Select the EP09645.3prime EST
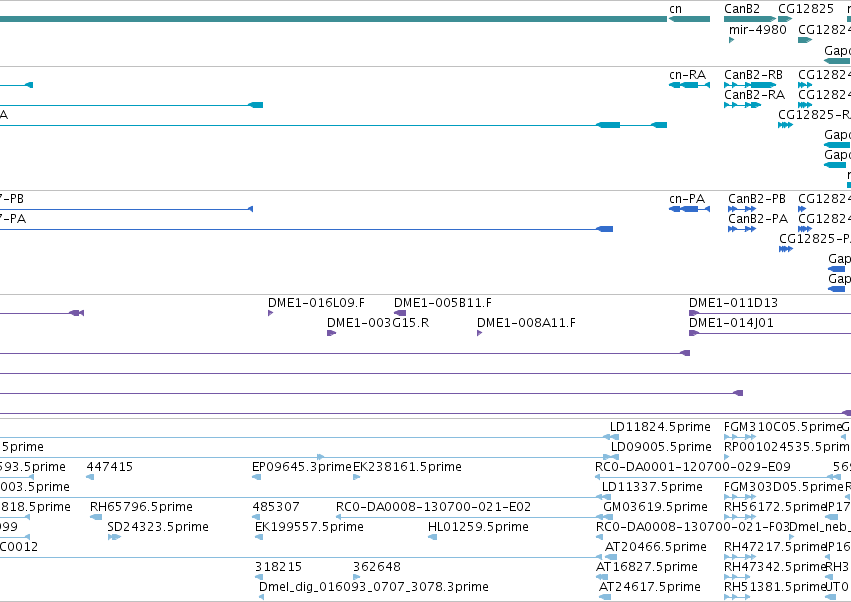 click(x=257, y=478)
